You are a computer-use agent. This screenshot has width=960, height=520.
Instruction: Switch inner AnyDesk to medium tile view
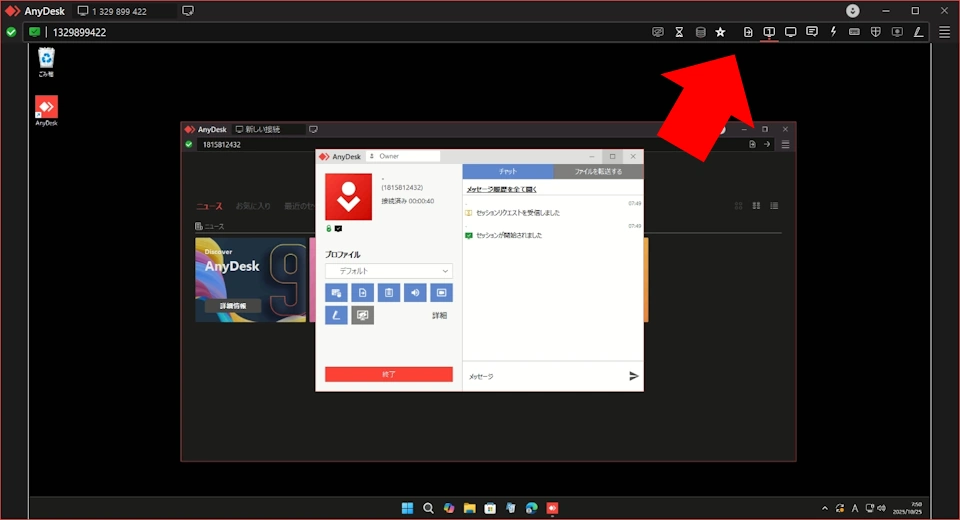pos(756,206)
